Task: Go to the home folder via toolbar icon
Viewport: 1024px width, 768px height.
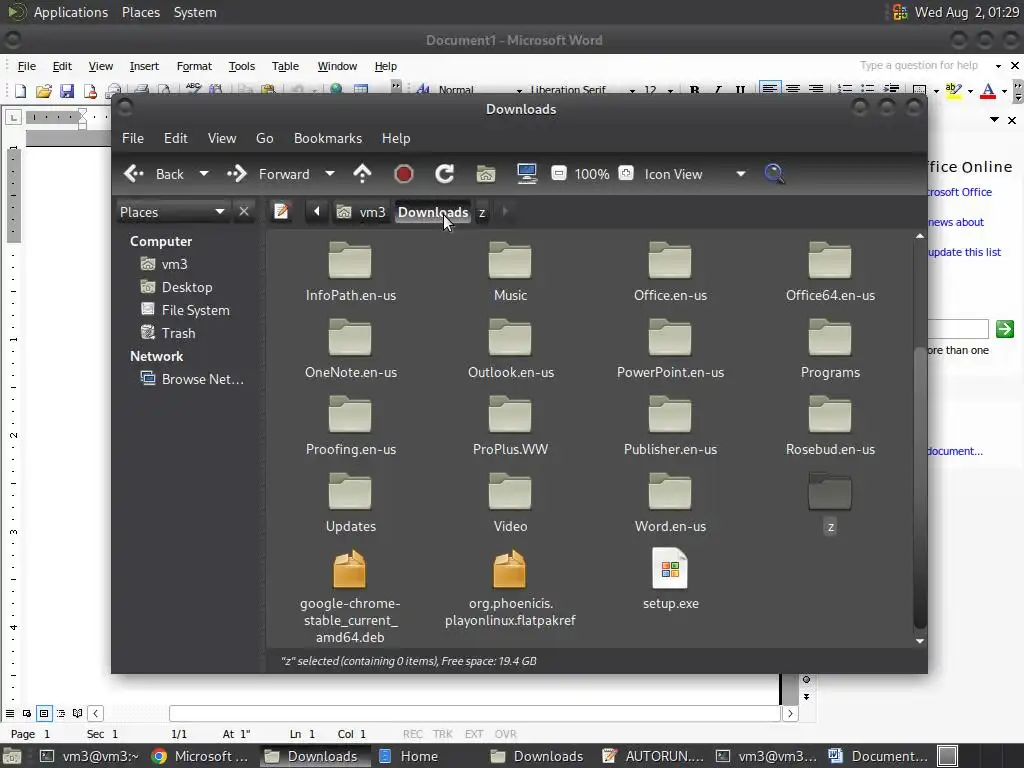Action: [486, 174]
